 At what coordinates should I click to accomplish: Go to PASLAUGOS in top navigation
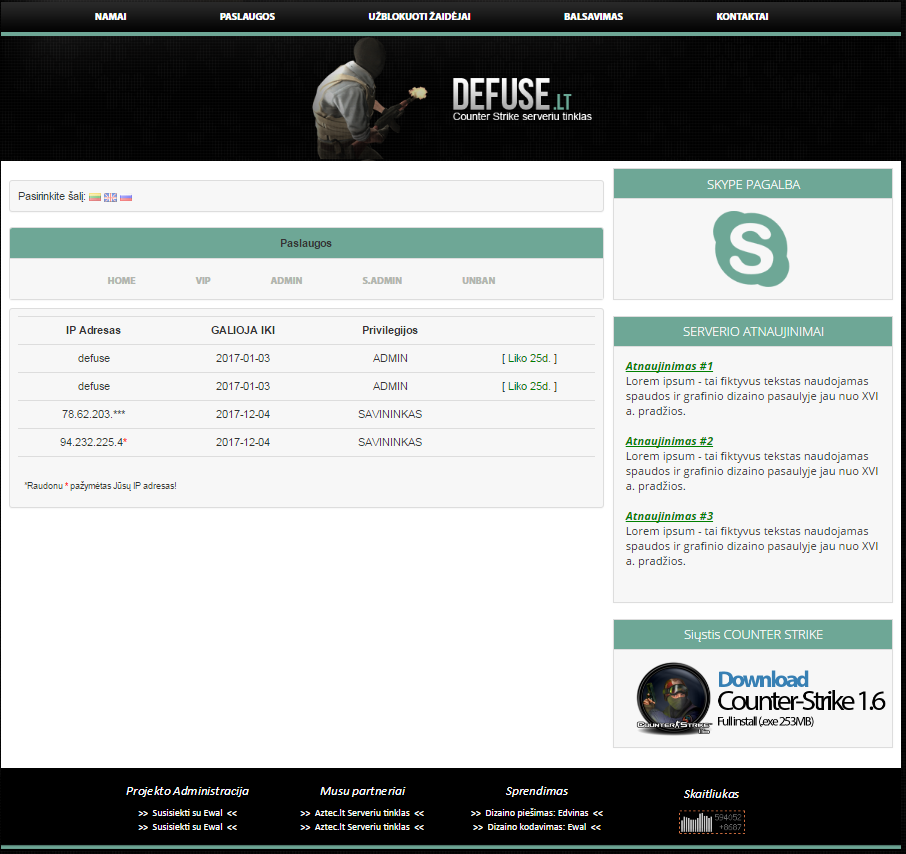(x=247, y=16)
